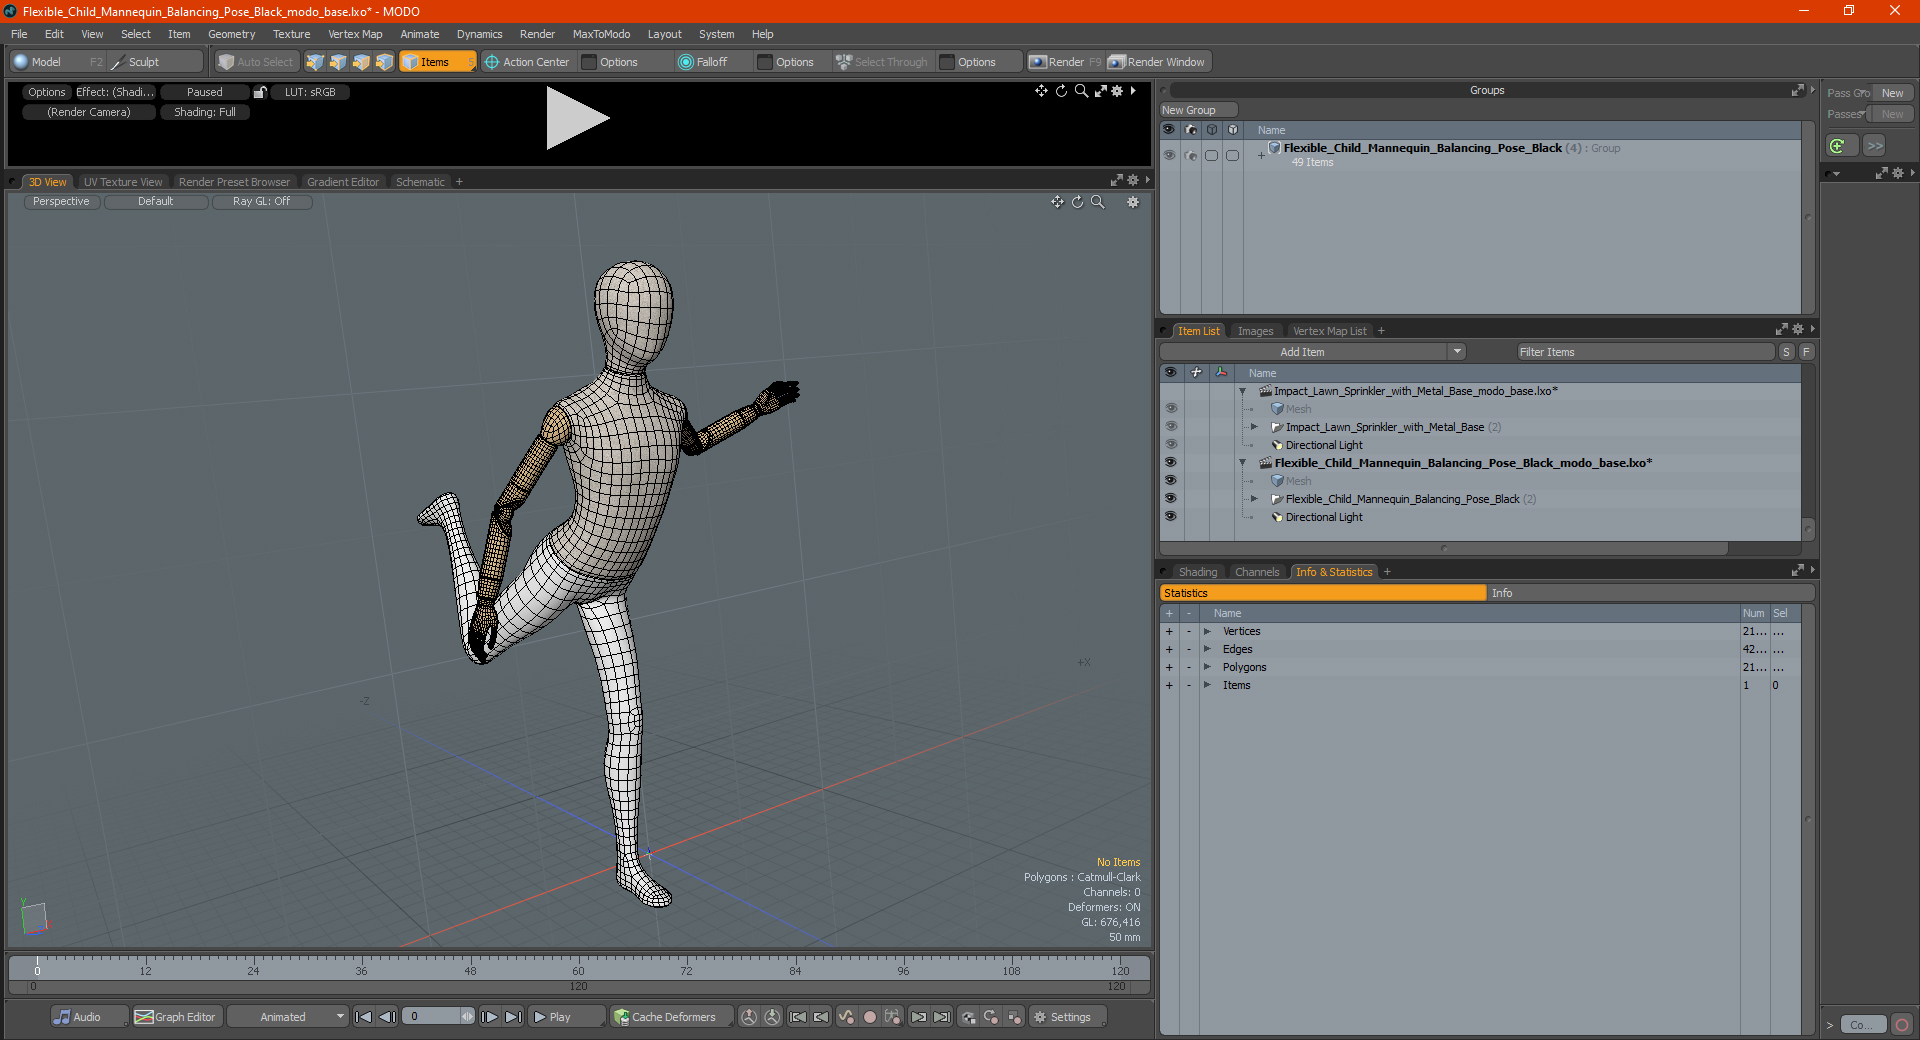The image size is (1920, 1040).
Task: Open the Vertex Map menu
Action: click(355, 34)
